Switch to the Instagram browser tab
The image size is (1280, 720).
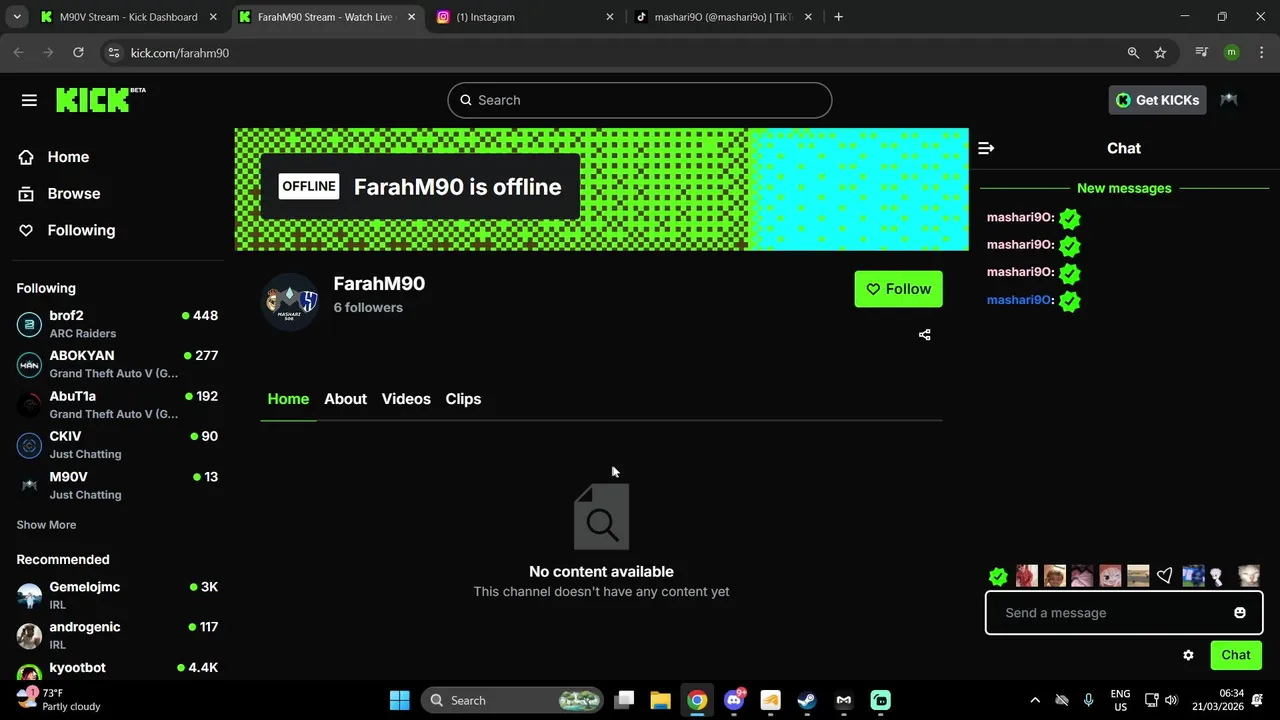[527, 17]
